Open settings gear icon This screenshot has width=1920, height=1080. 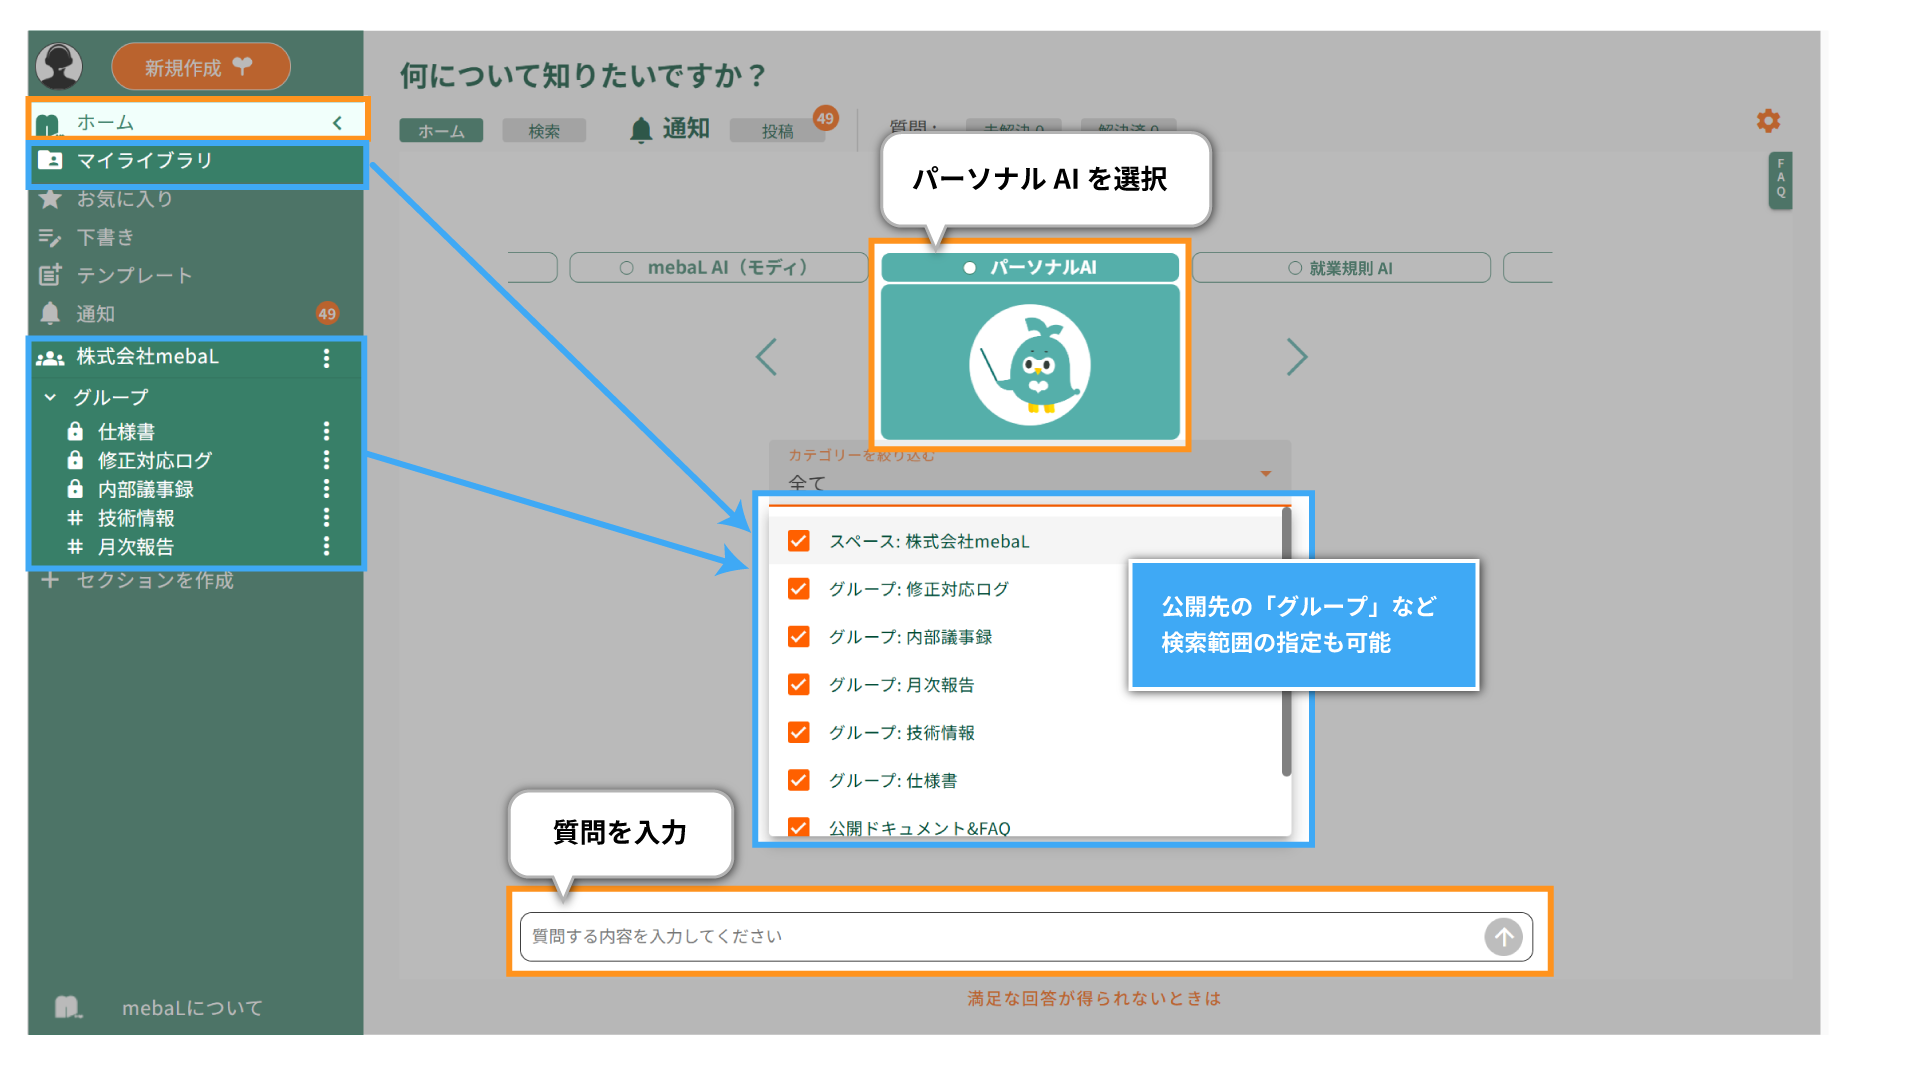pyautogui.click(x=1768, y=121)
